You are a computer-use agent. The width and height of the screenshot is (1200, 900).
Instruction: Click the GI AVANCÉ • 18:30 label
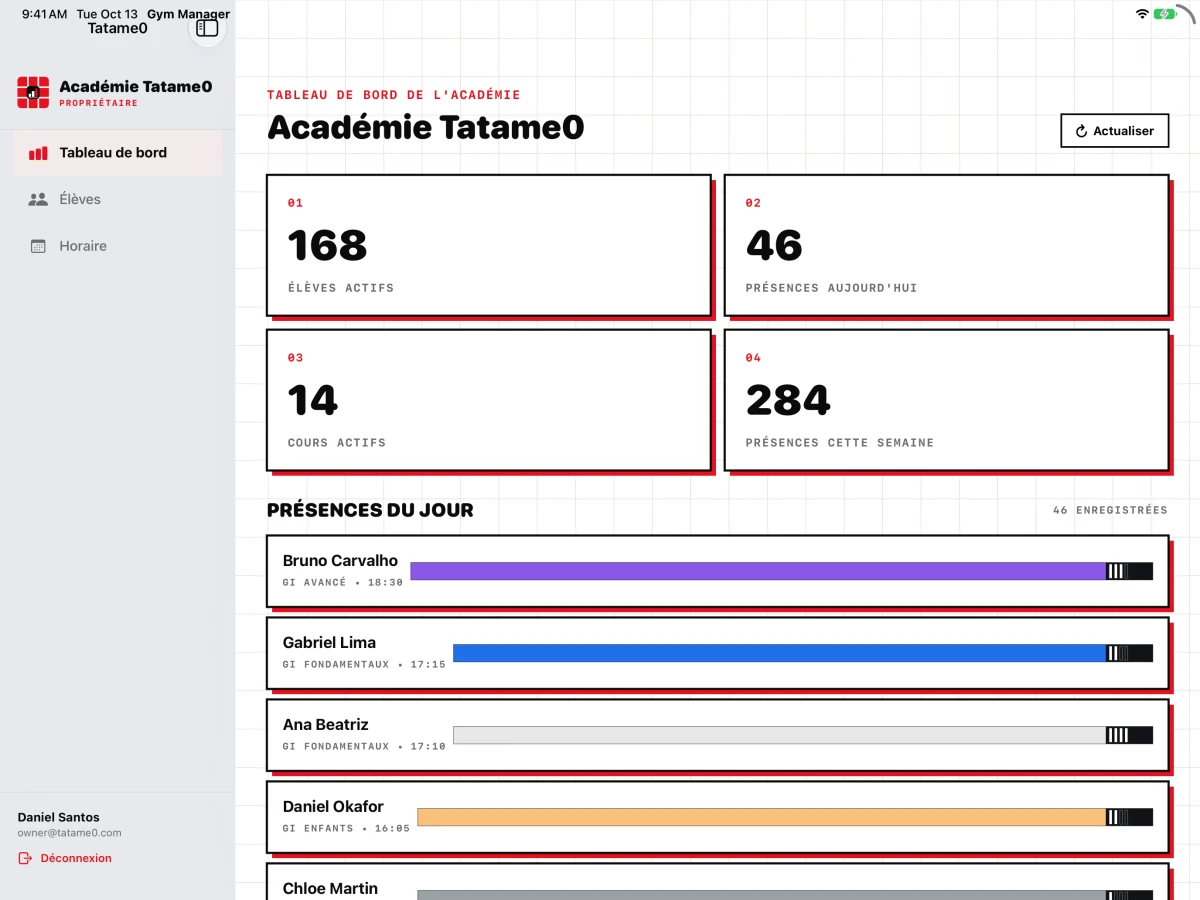point(343,582)
